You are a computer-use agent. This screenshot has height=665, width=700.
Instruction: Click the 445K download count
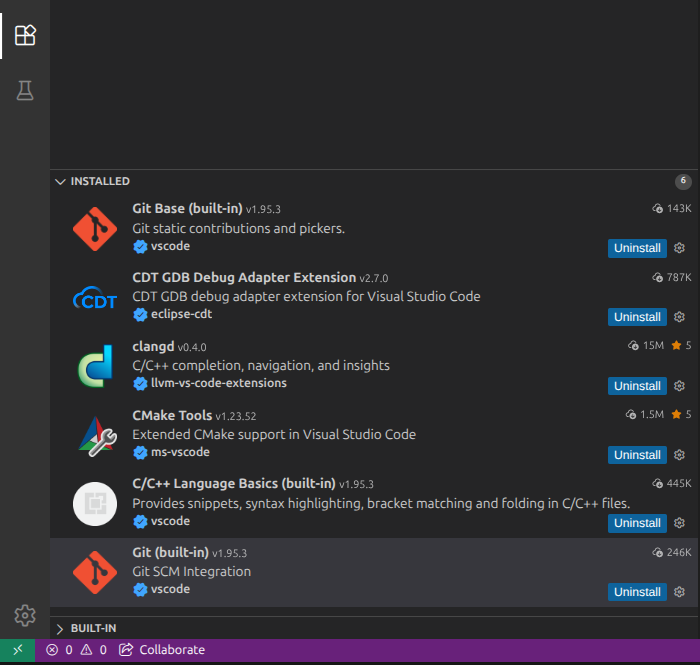(679, 483)
